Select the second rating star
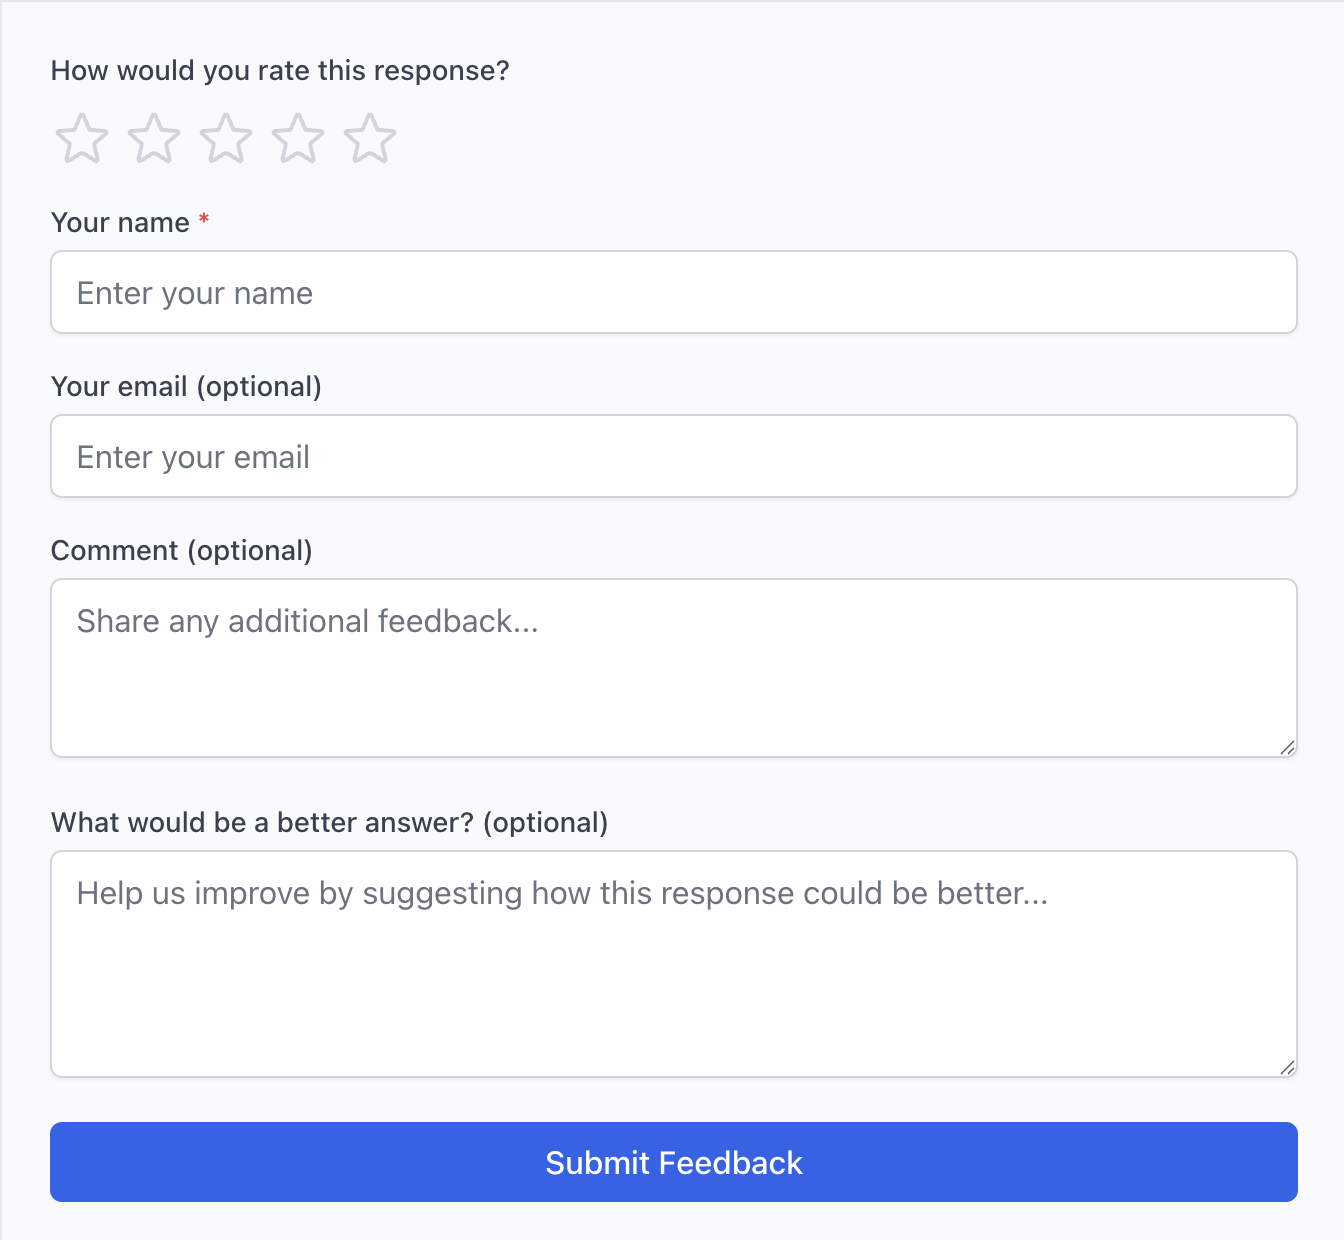1344x1240 pixels. 154,138
